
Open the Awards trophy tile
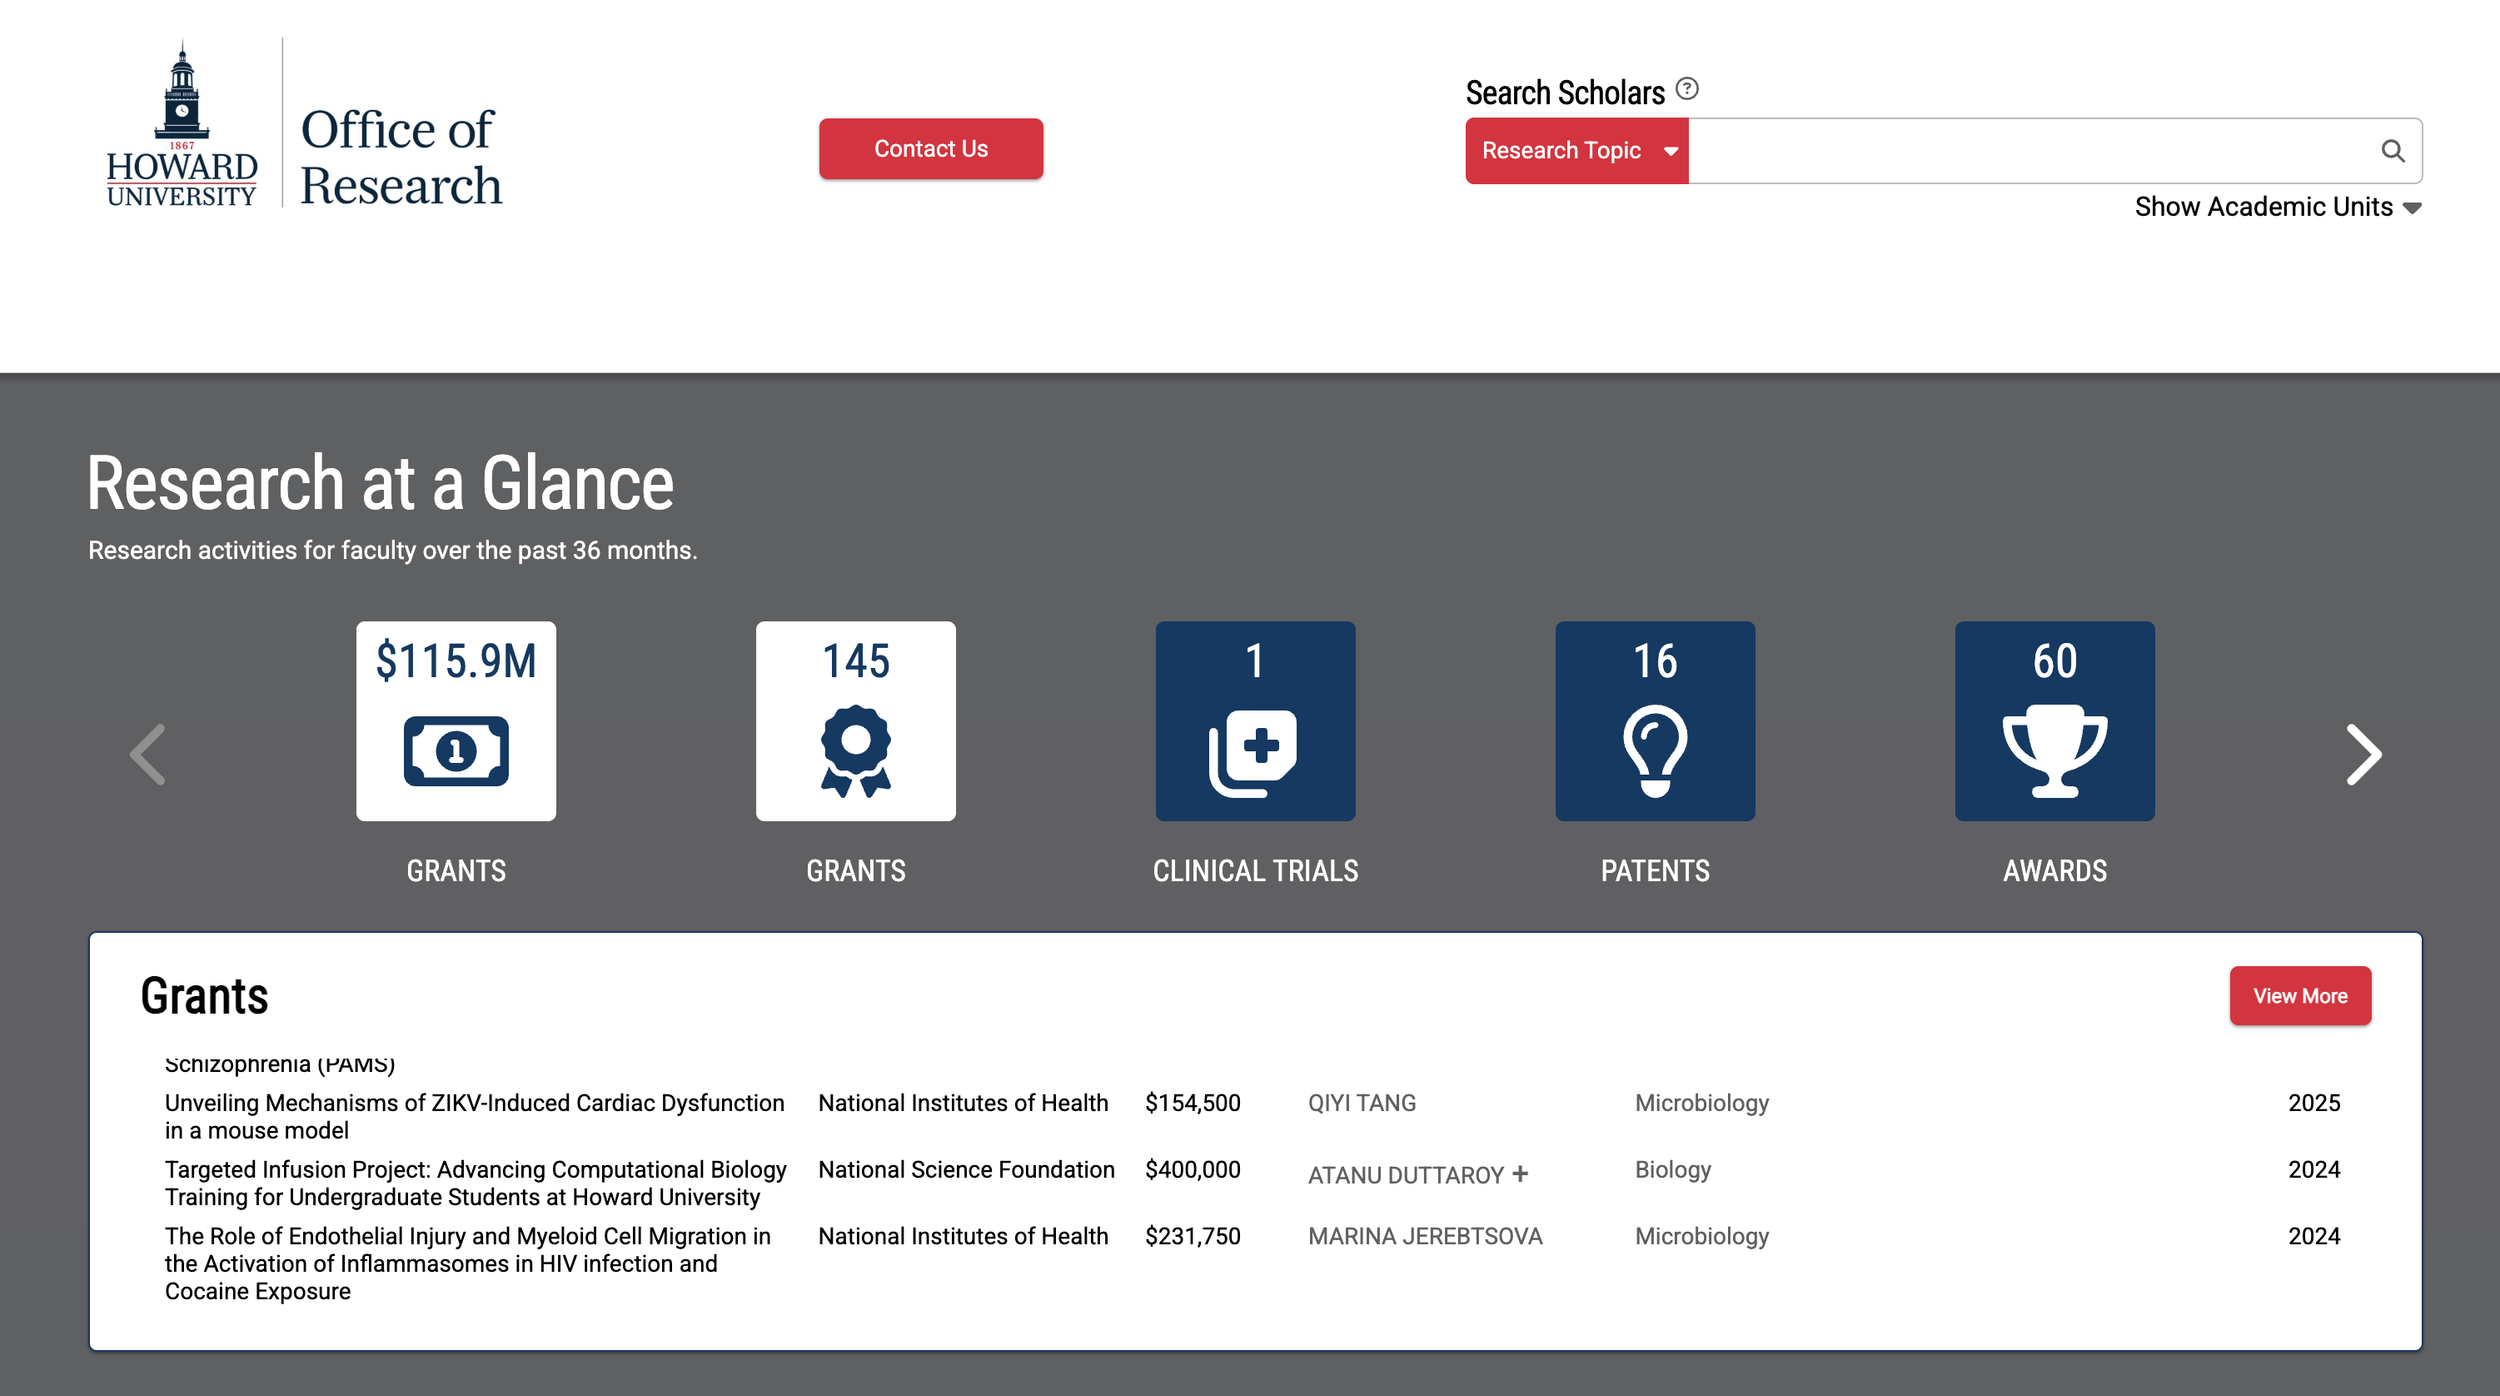[2054, 721]
